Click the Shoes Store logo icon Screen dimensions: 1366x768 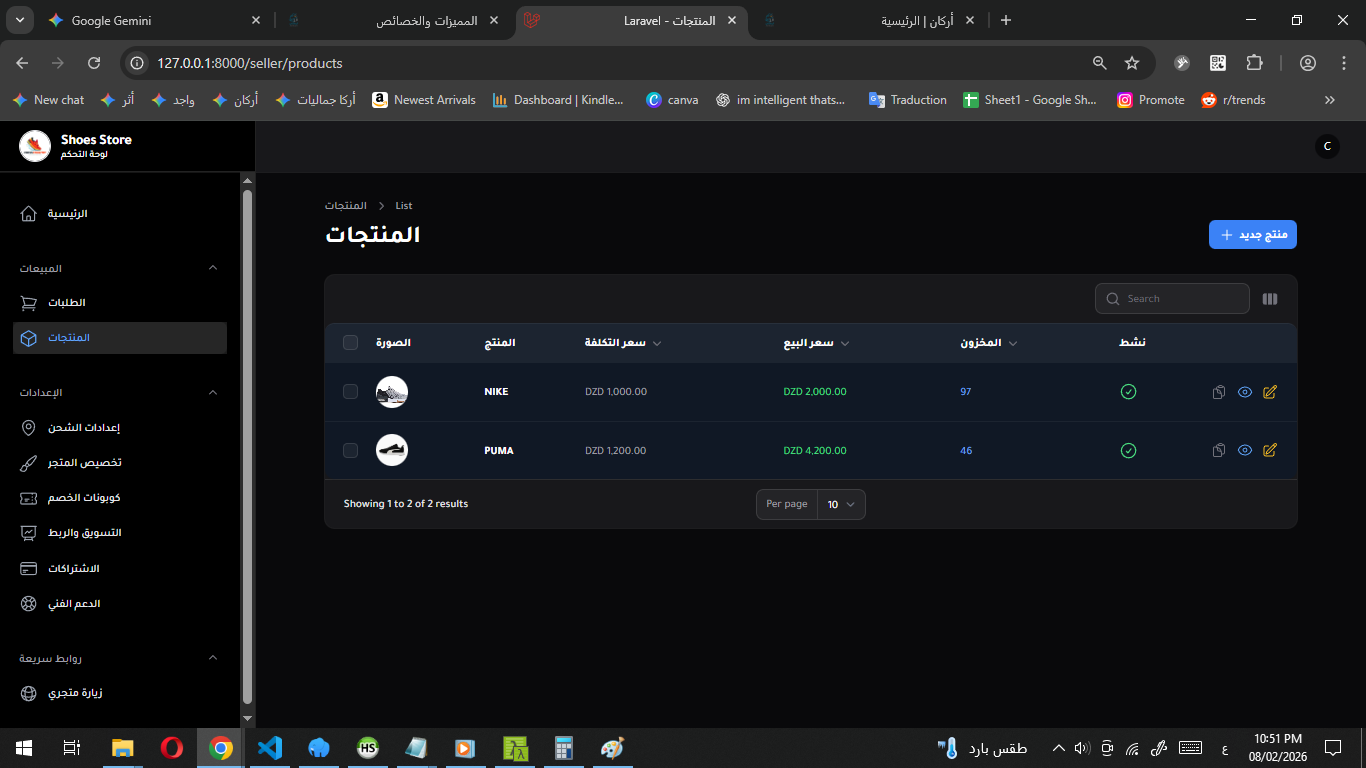[x=35, y=146]
